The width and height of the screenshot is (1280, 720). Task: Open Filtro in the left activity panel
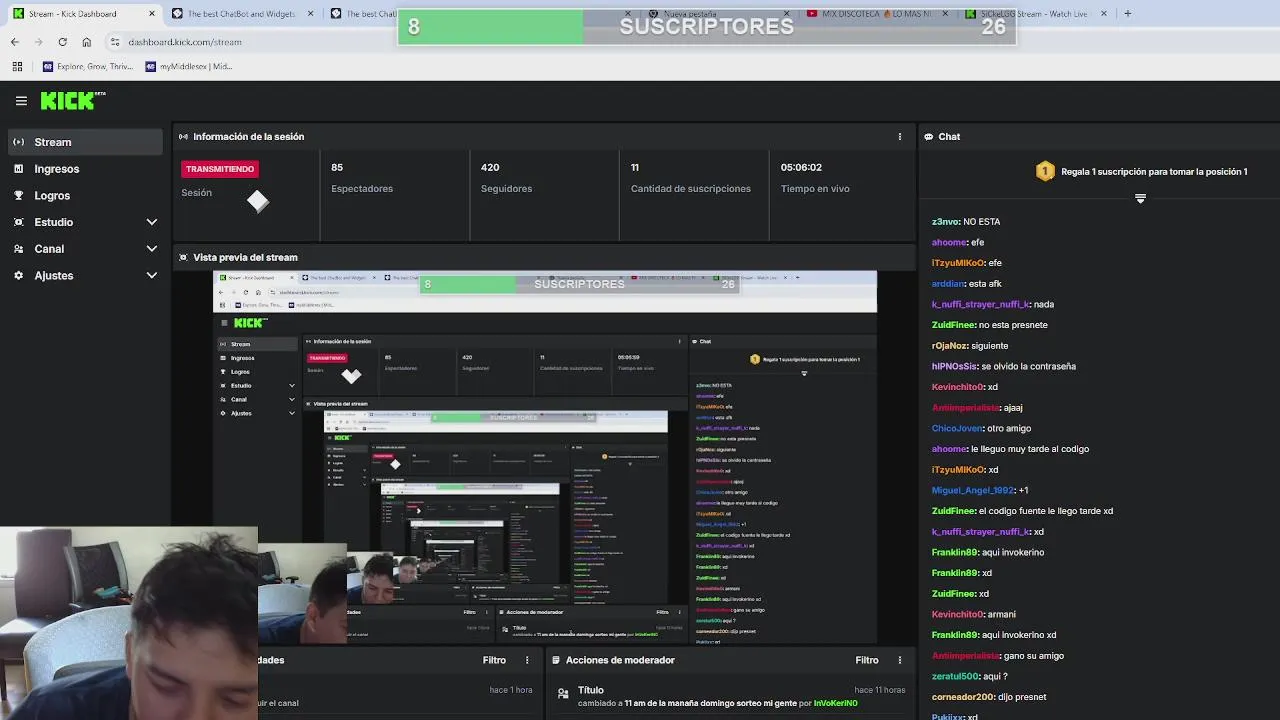(x=494, y=660)
